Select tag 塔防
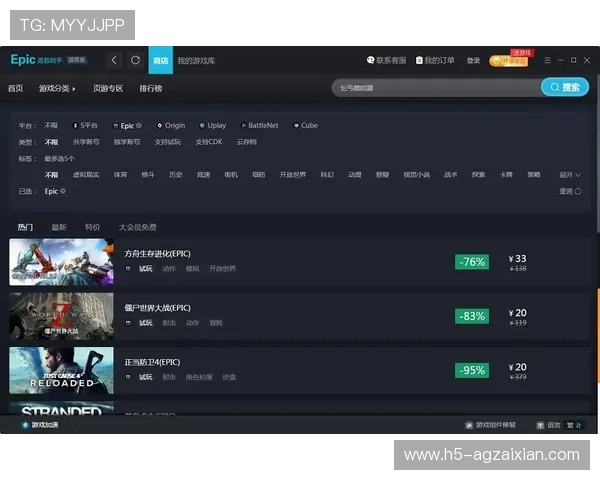Viewport: 600px width, 480px height. click(x=259, y=175)
